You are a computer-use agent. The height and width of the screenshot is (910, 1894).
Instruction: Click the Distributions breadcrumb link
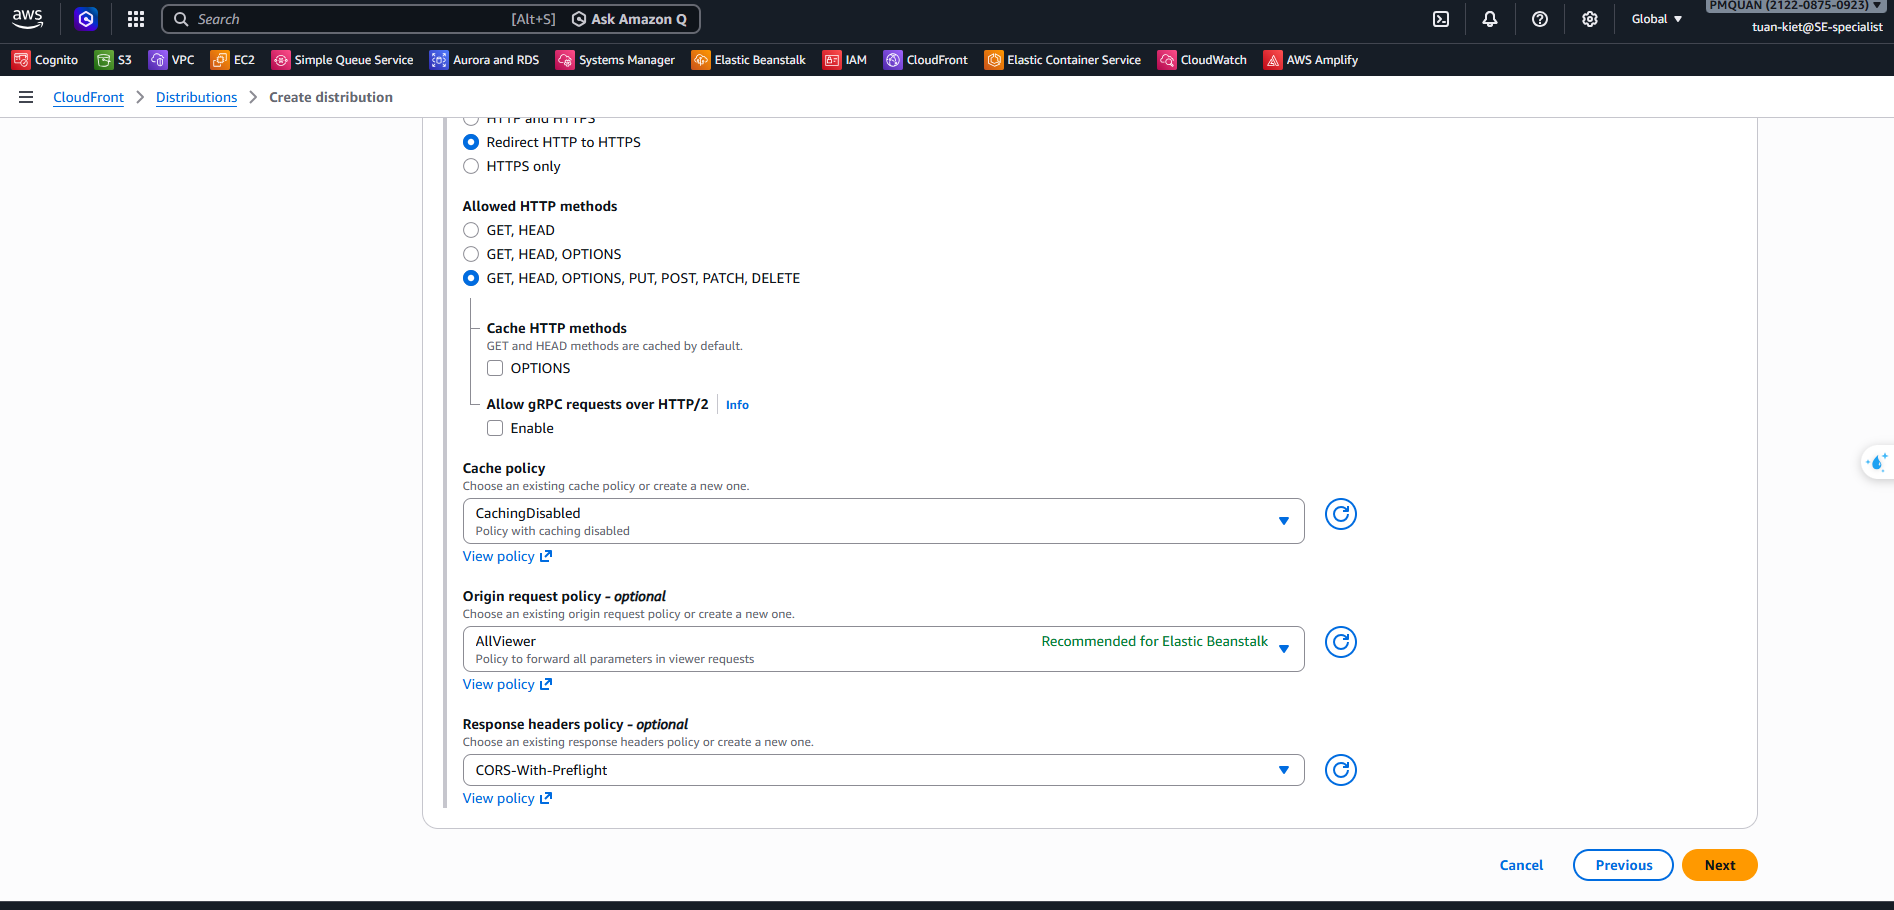[196, 97]
